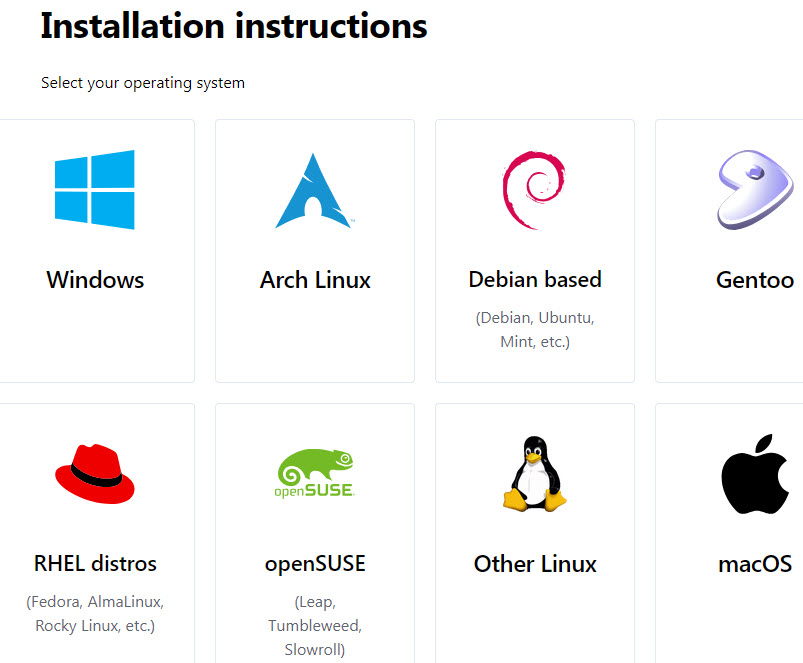This screenshot has height=663, width=803.
Task: Open the Arch Linux instructions link
Action: [315, 280]
